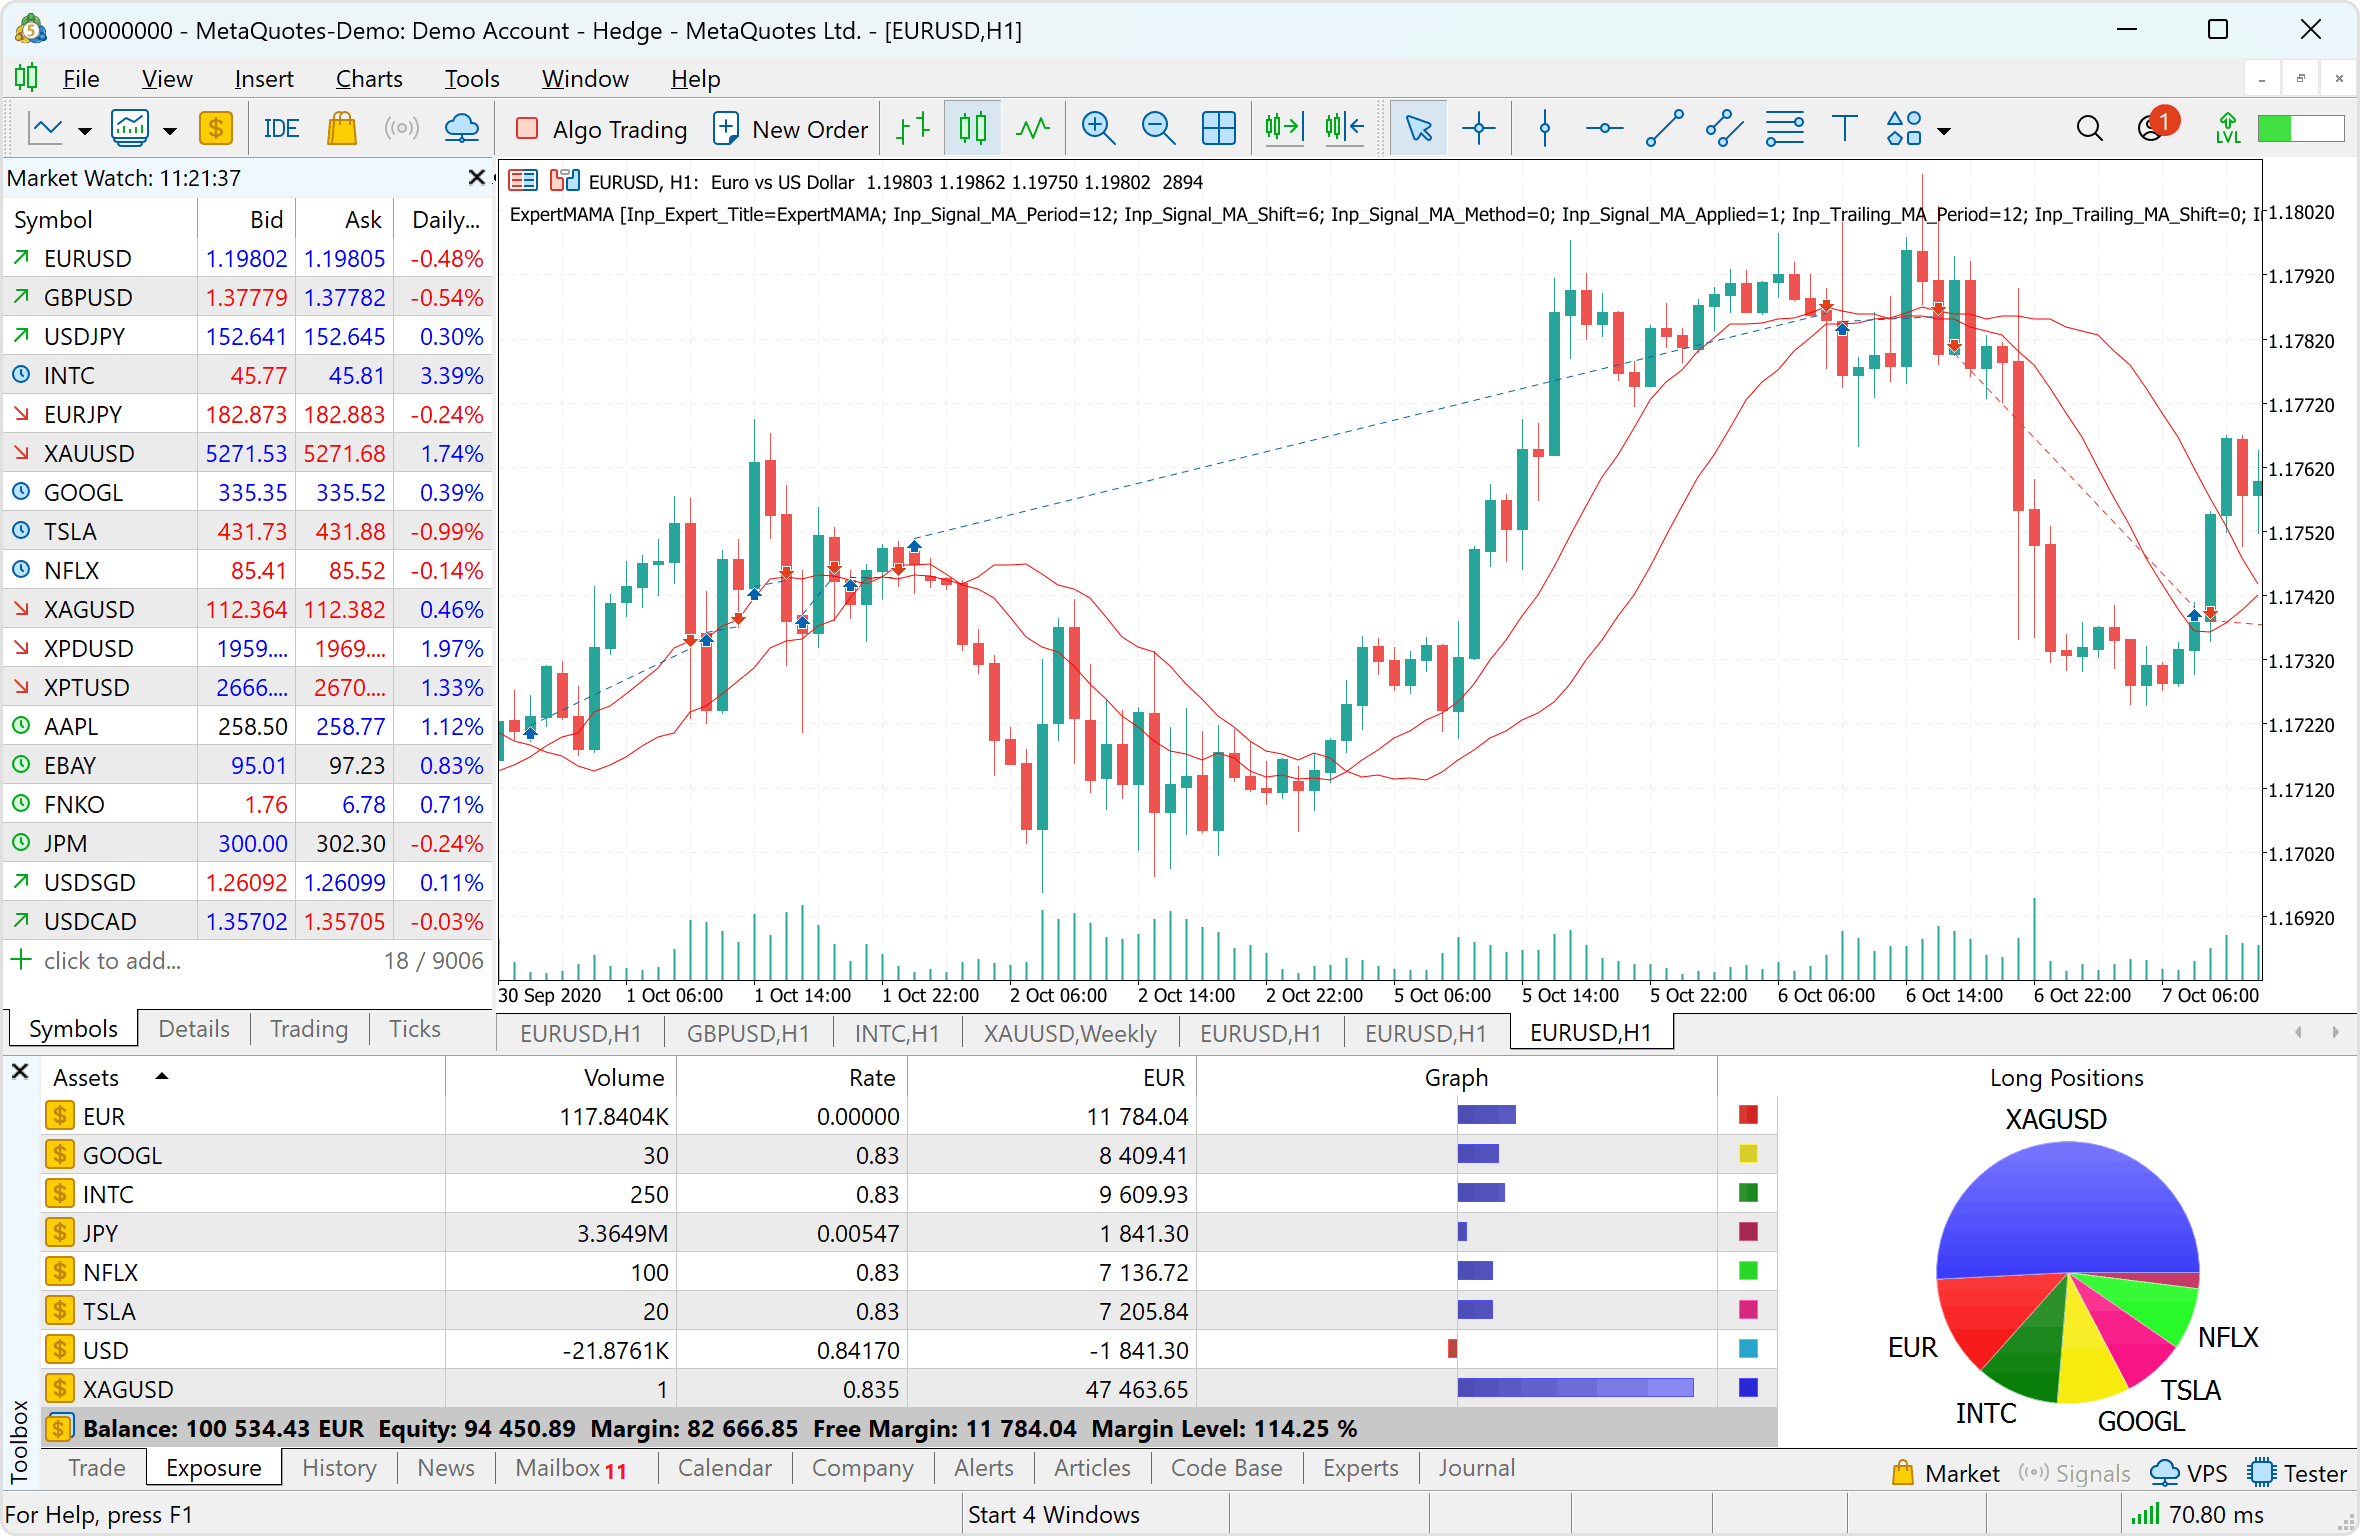The width and height of the screenshot is (2360, 1536).
Task: Open the Search magnifier in toolbar
Action: coord(2089,129)
